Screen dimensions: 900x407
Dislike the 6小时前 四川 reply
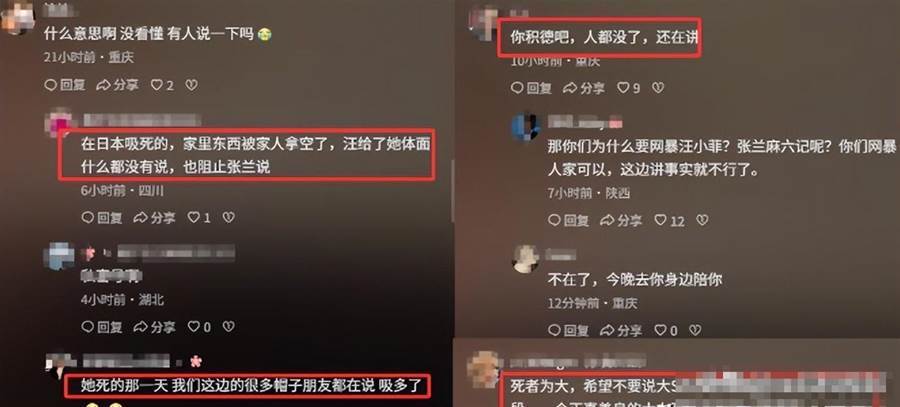pyautogui.click(x=228, y=218)
